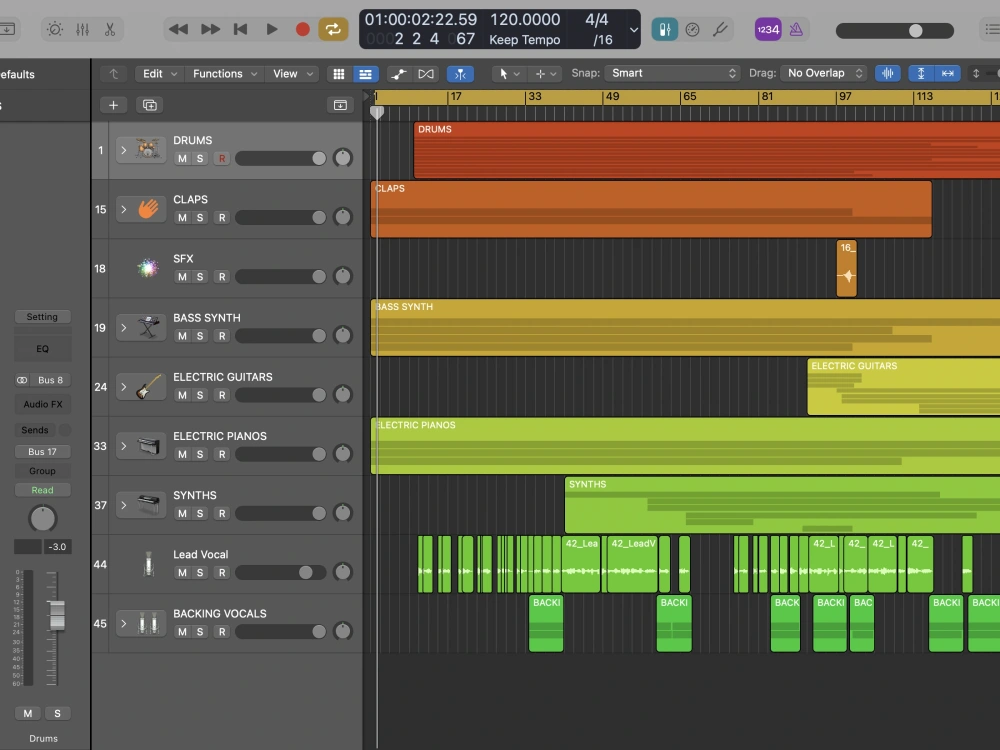Expand the DRUMS track stack

(x=124, y=151)
